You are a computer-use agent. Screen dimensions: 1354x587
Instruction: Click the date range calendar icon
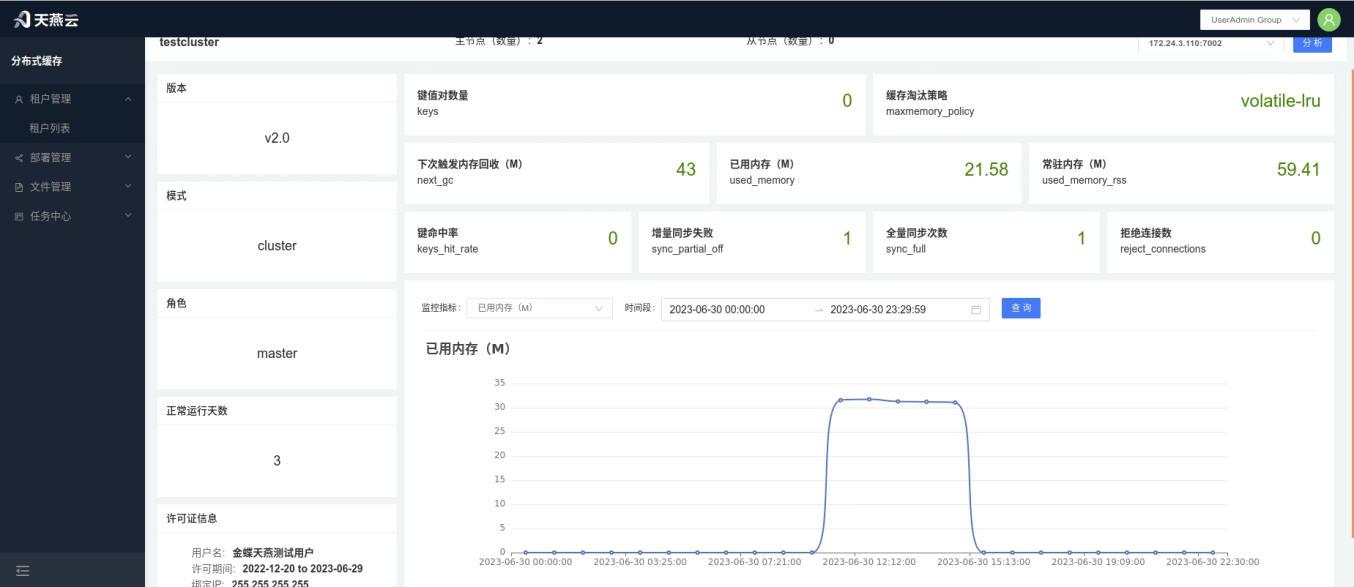pyautogui.click(x=976, y=309)
